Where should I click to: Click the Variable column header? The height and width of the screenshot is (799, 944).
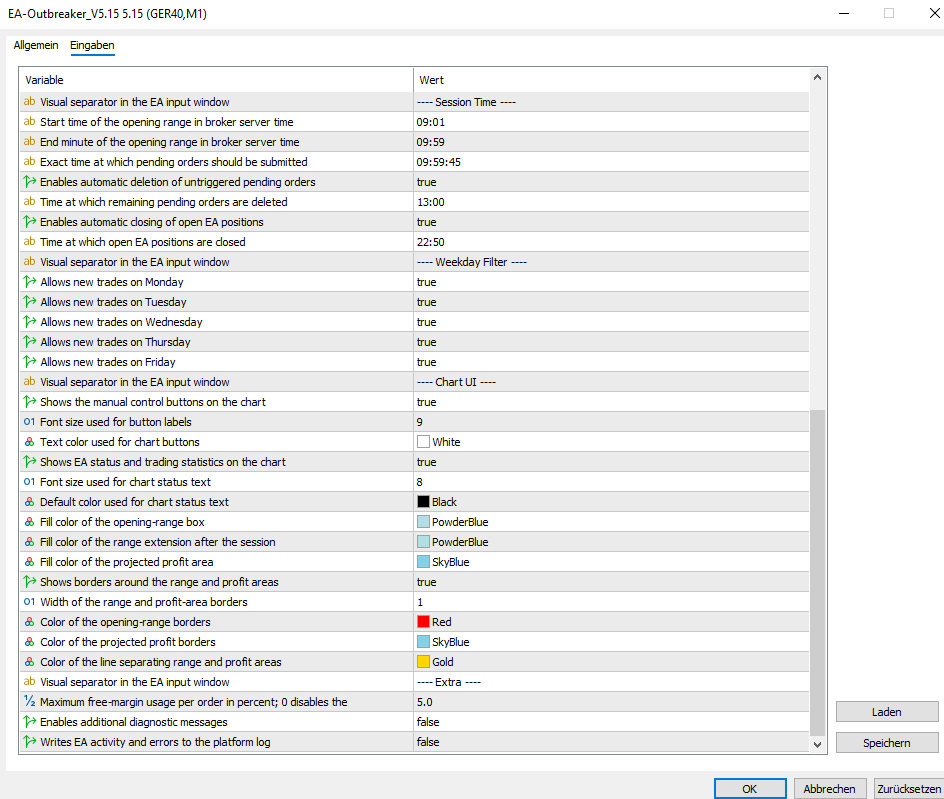click(x=216, y=80)
